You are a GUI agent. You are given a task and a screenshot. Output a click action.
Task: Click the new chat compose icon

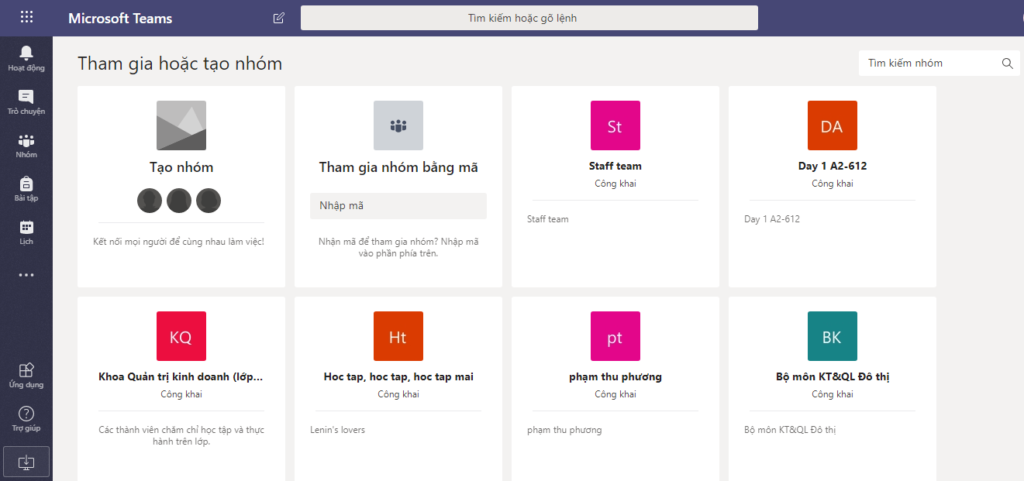point(278,18)
